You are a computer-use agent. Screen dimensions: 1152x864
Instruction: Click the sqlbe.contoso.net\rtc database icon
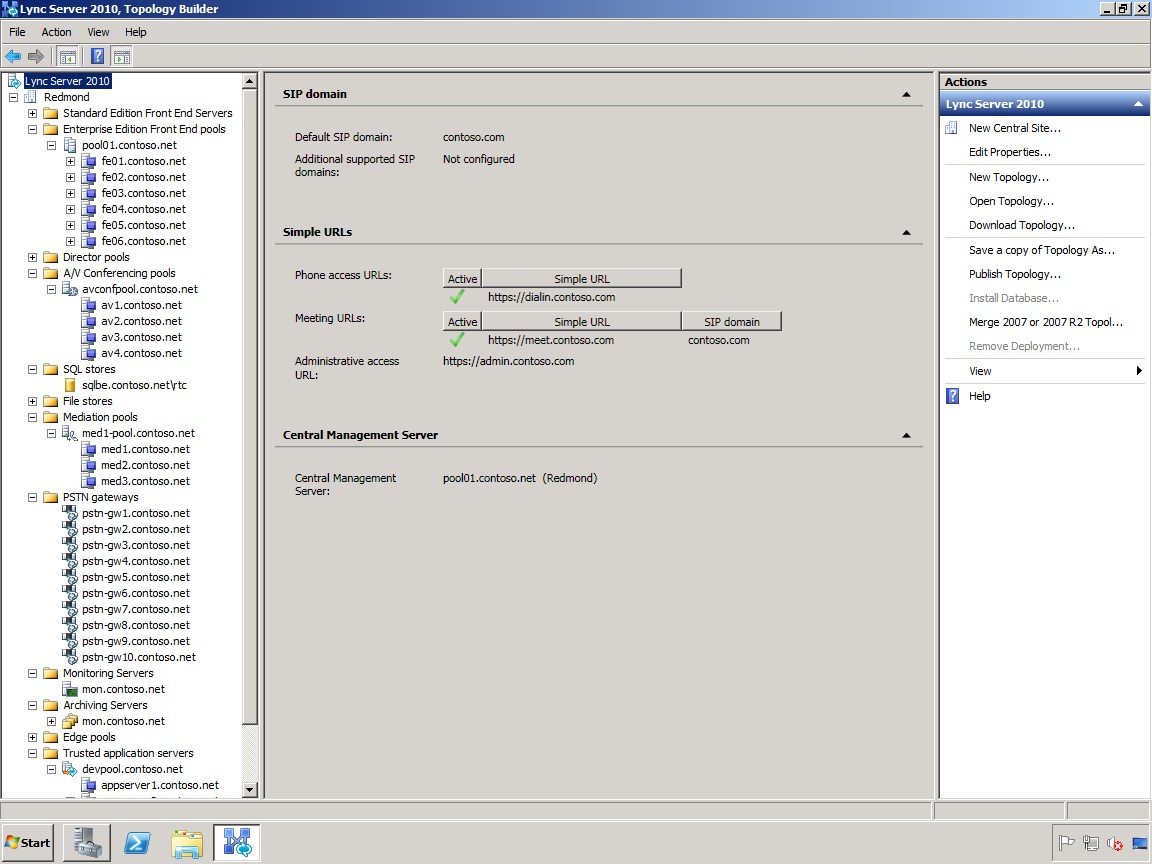70,385
